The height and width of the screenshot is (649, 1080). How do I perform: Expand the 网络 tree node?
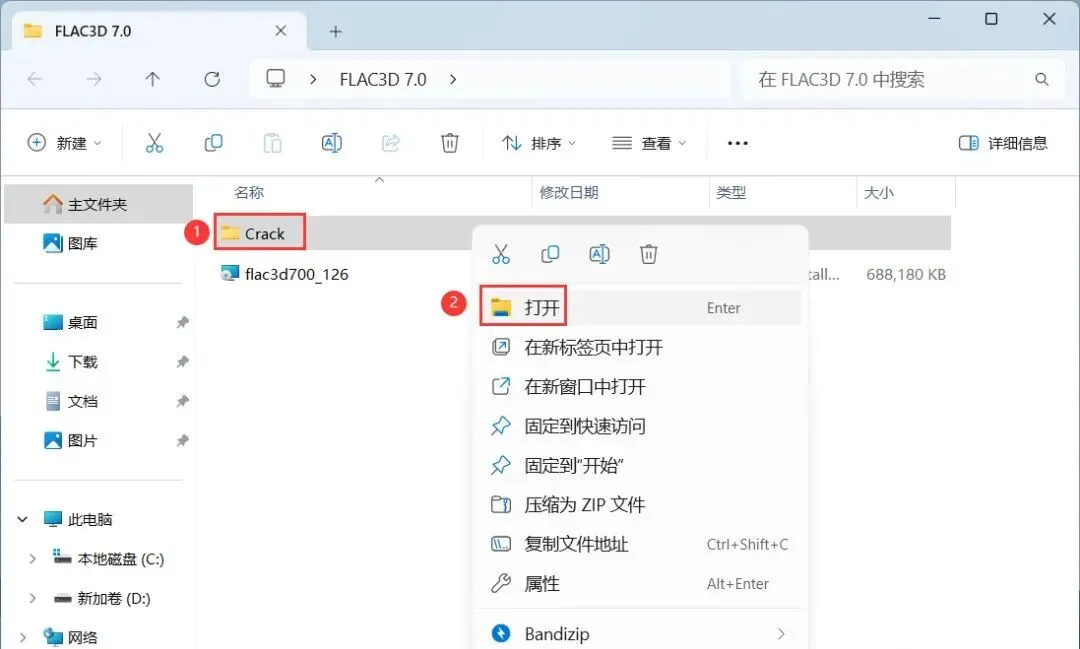click(23, 637)
